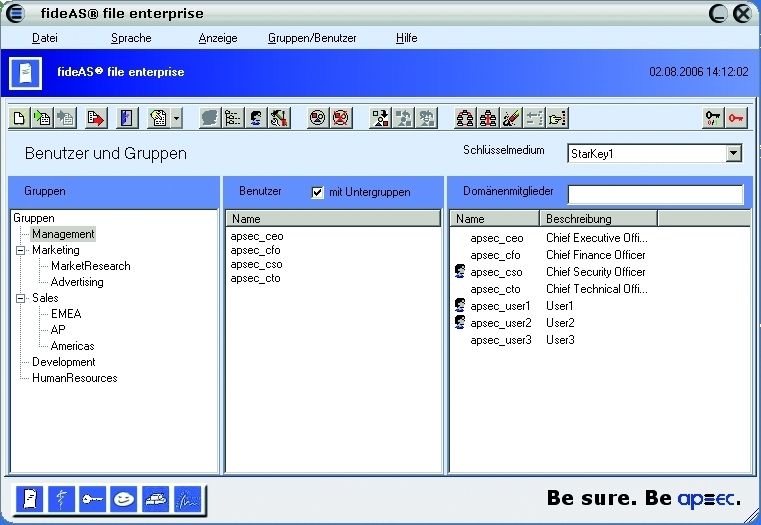The width and height of the screenshot is (761, 525).
Task: Open the Sprache menu
Action: (131, 38)
